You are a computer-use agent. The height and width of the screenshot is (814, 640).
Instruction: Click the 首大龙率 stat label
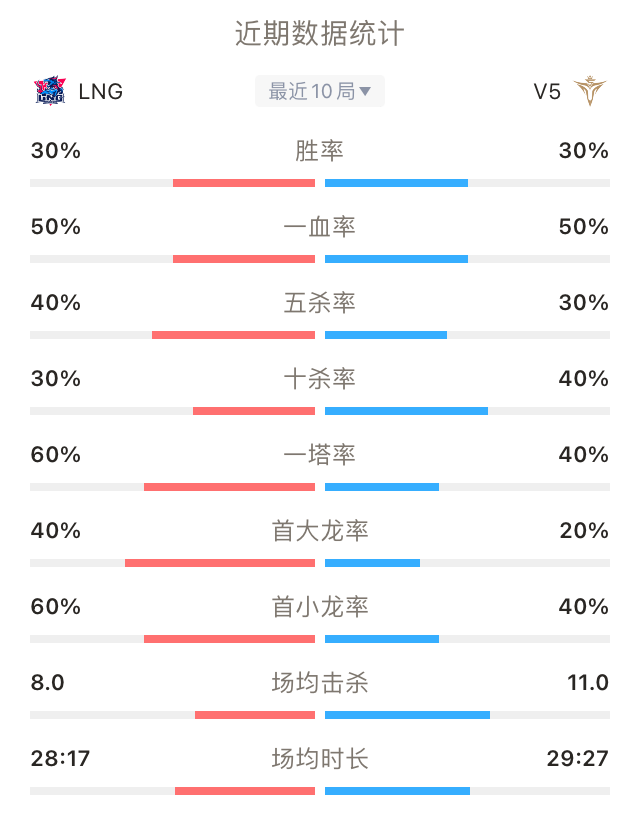[320, 531]
